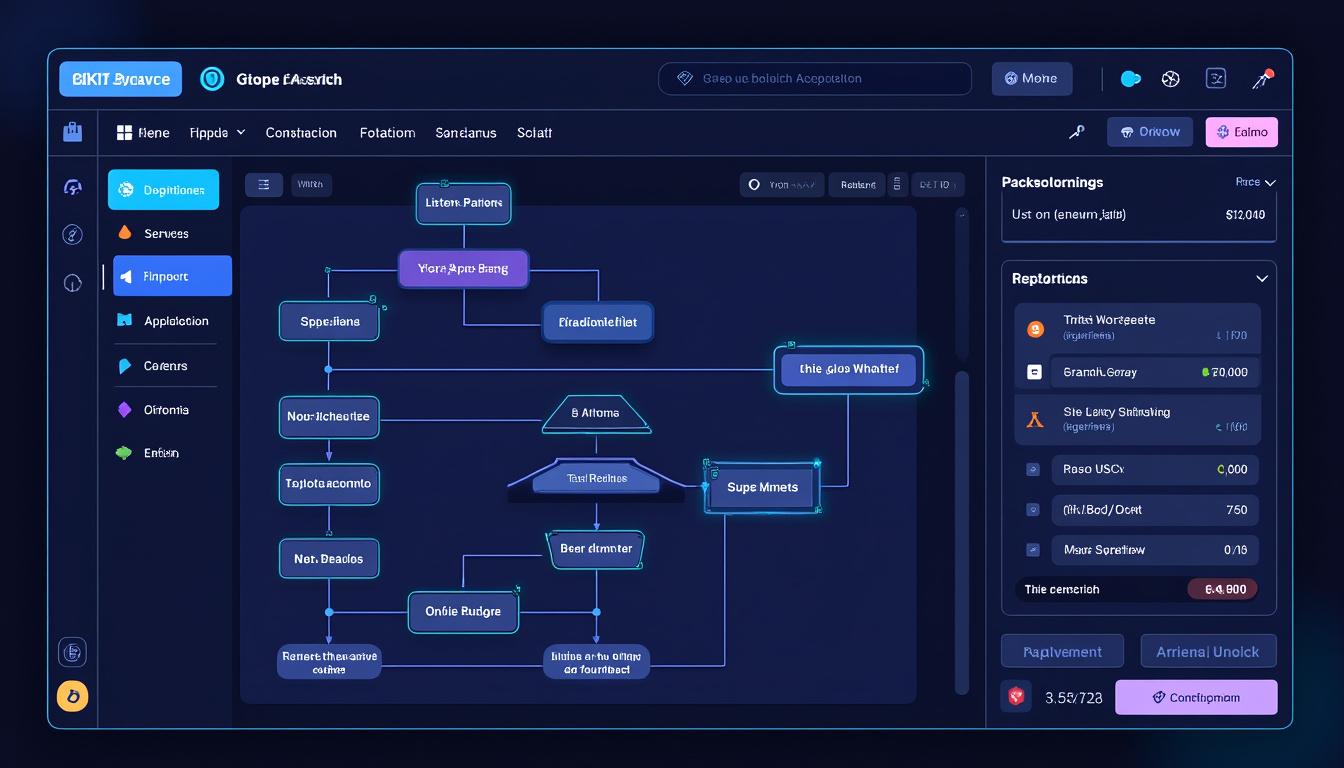Click the Raplvement button
This screenshot has height=768, width=1344.
pyautogui.click(x=1062, y=651)
